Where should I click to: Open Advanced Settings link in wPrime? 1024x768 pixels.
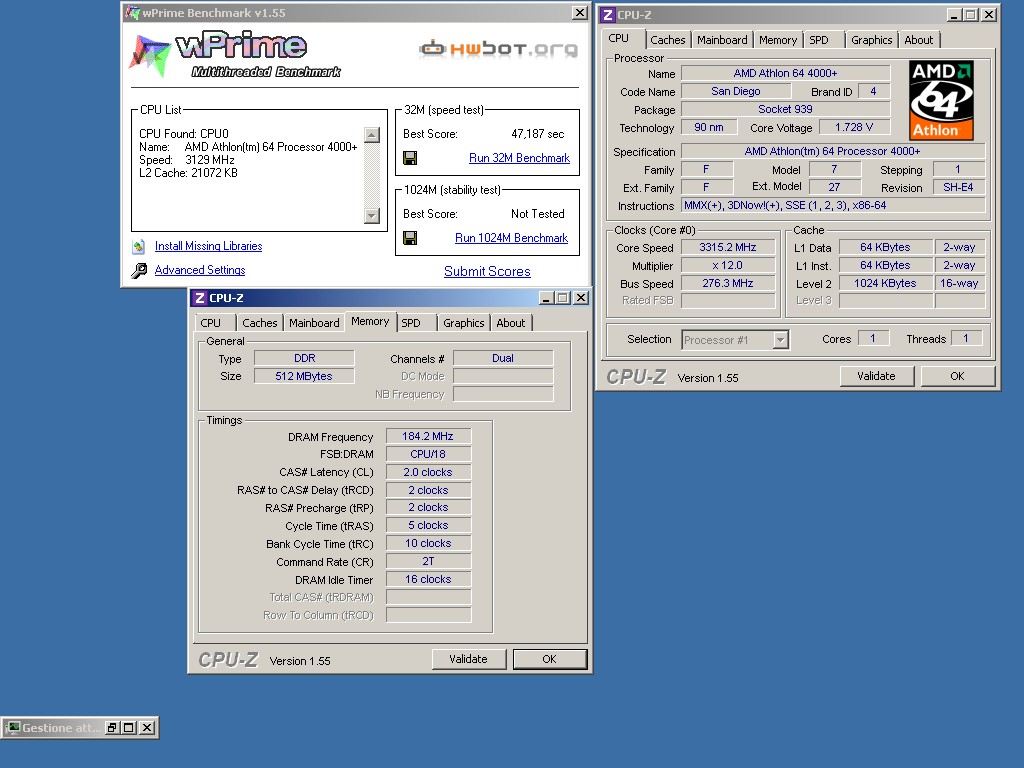tap(200, 270)
